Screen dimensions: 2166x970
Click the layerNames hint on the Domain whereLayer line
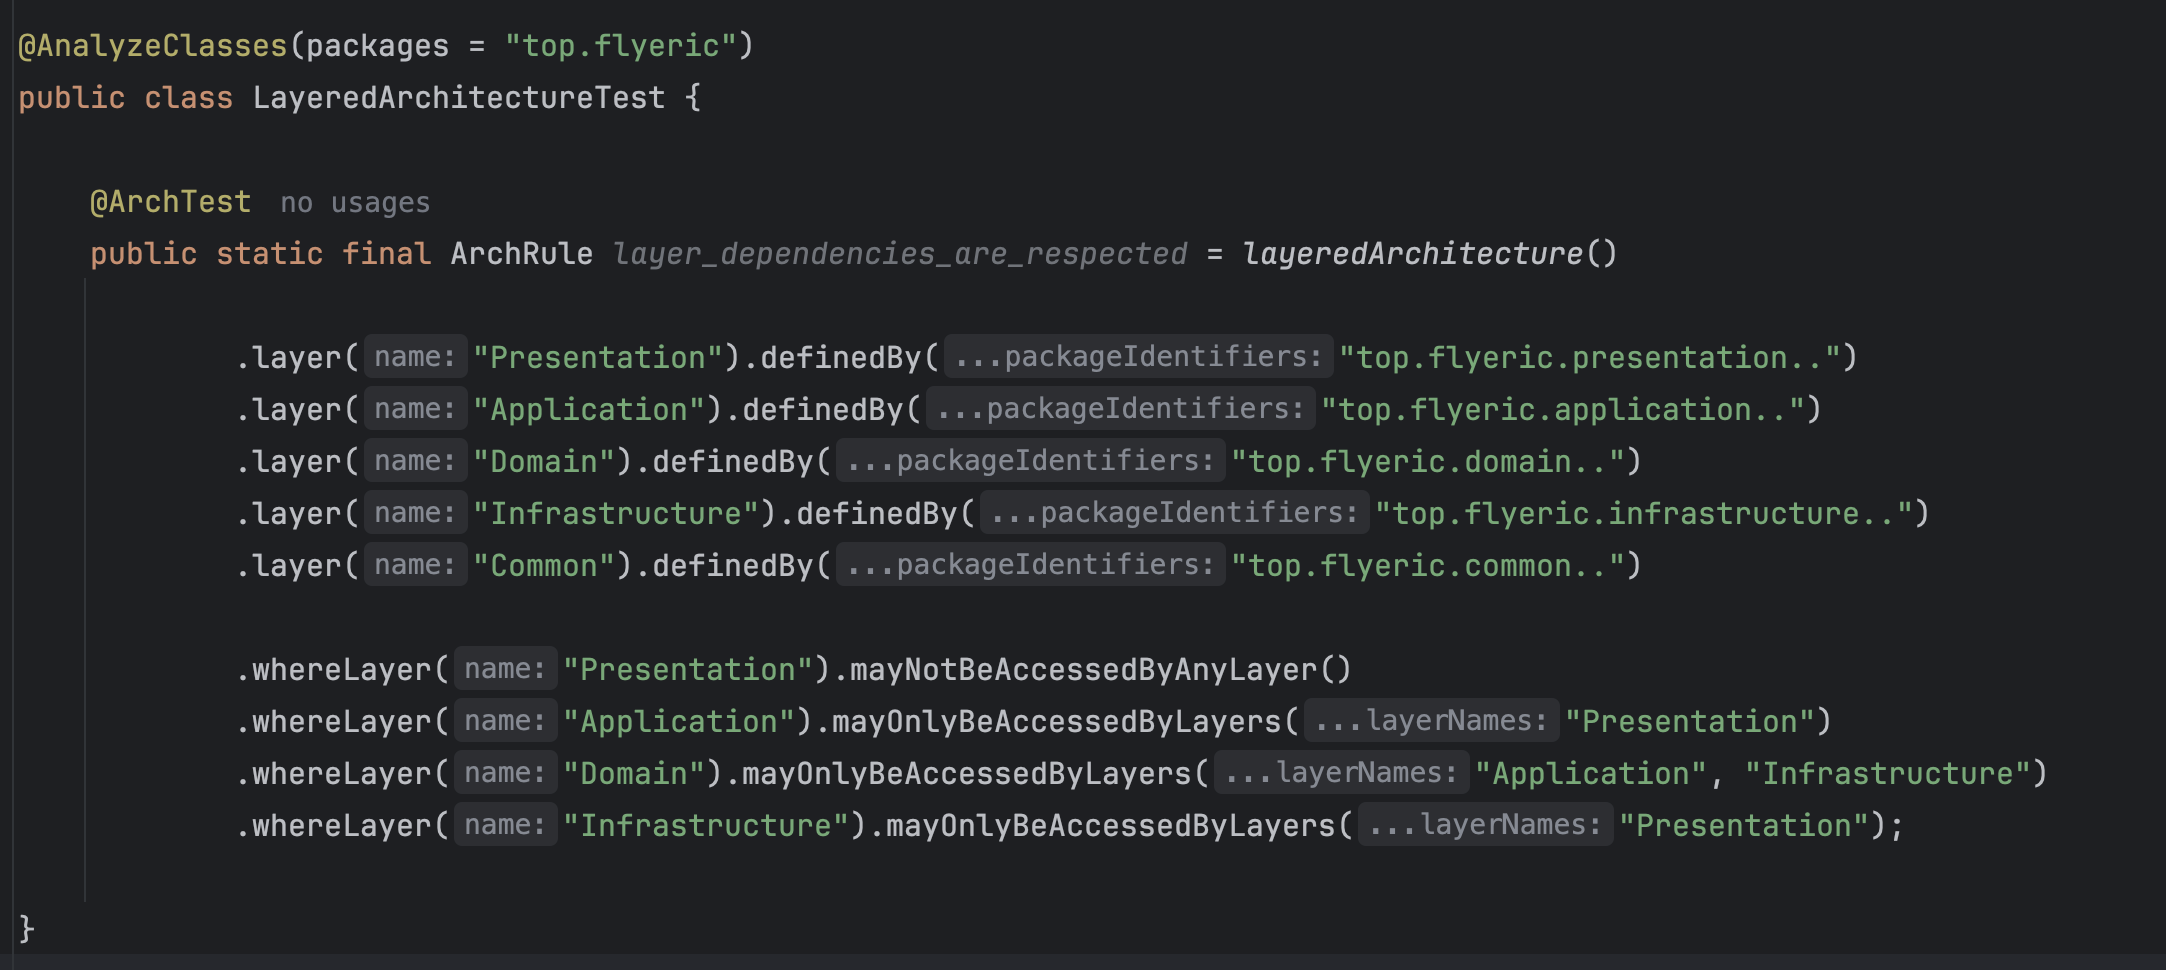[1342, 773]
